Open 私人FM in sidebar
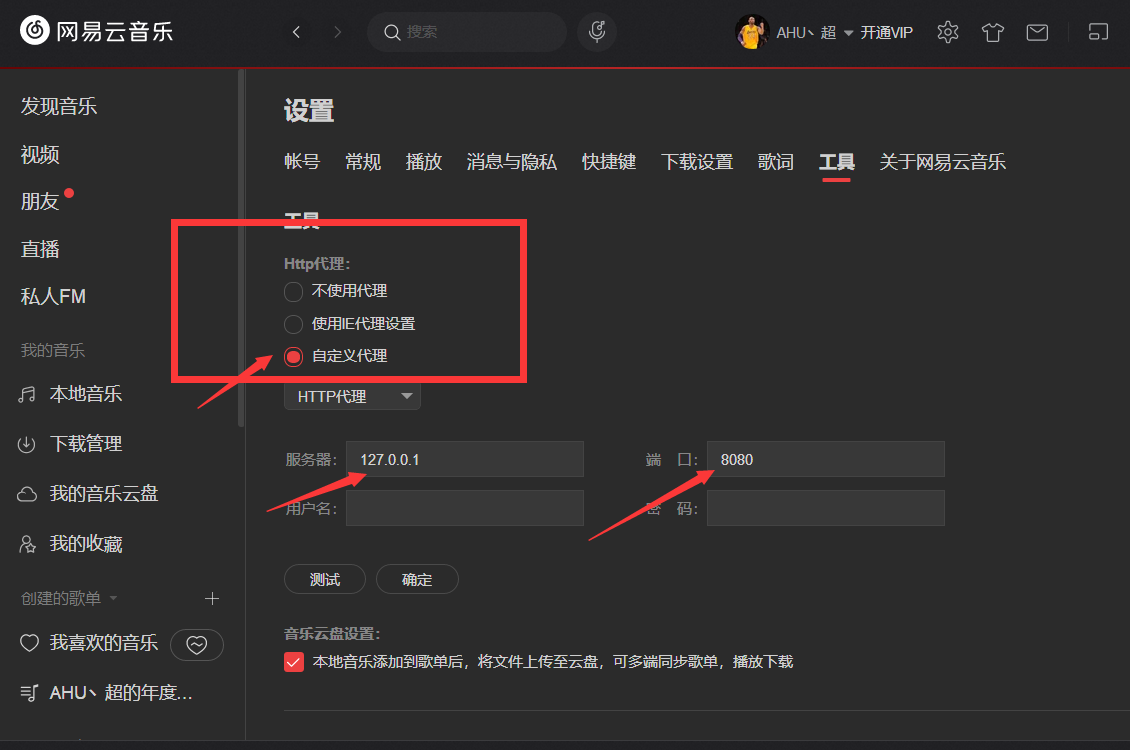 53,297
